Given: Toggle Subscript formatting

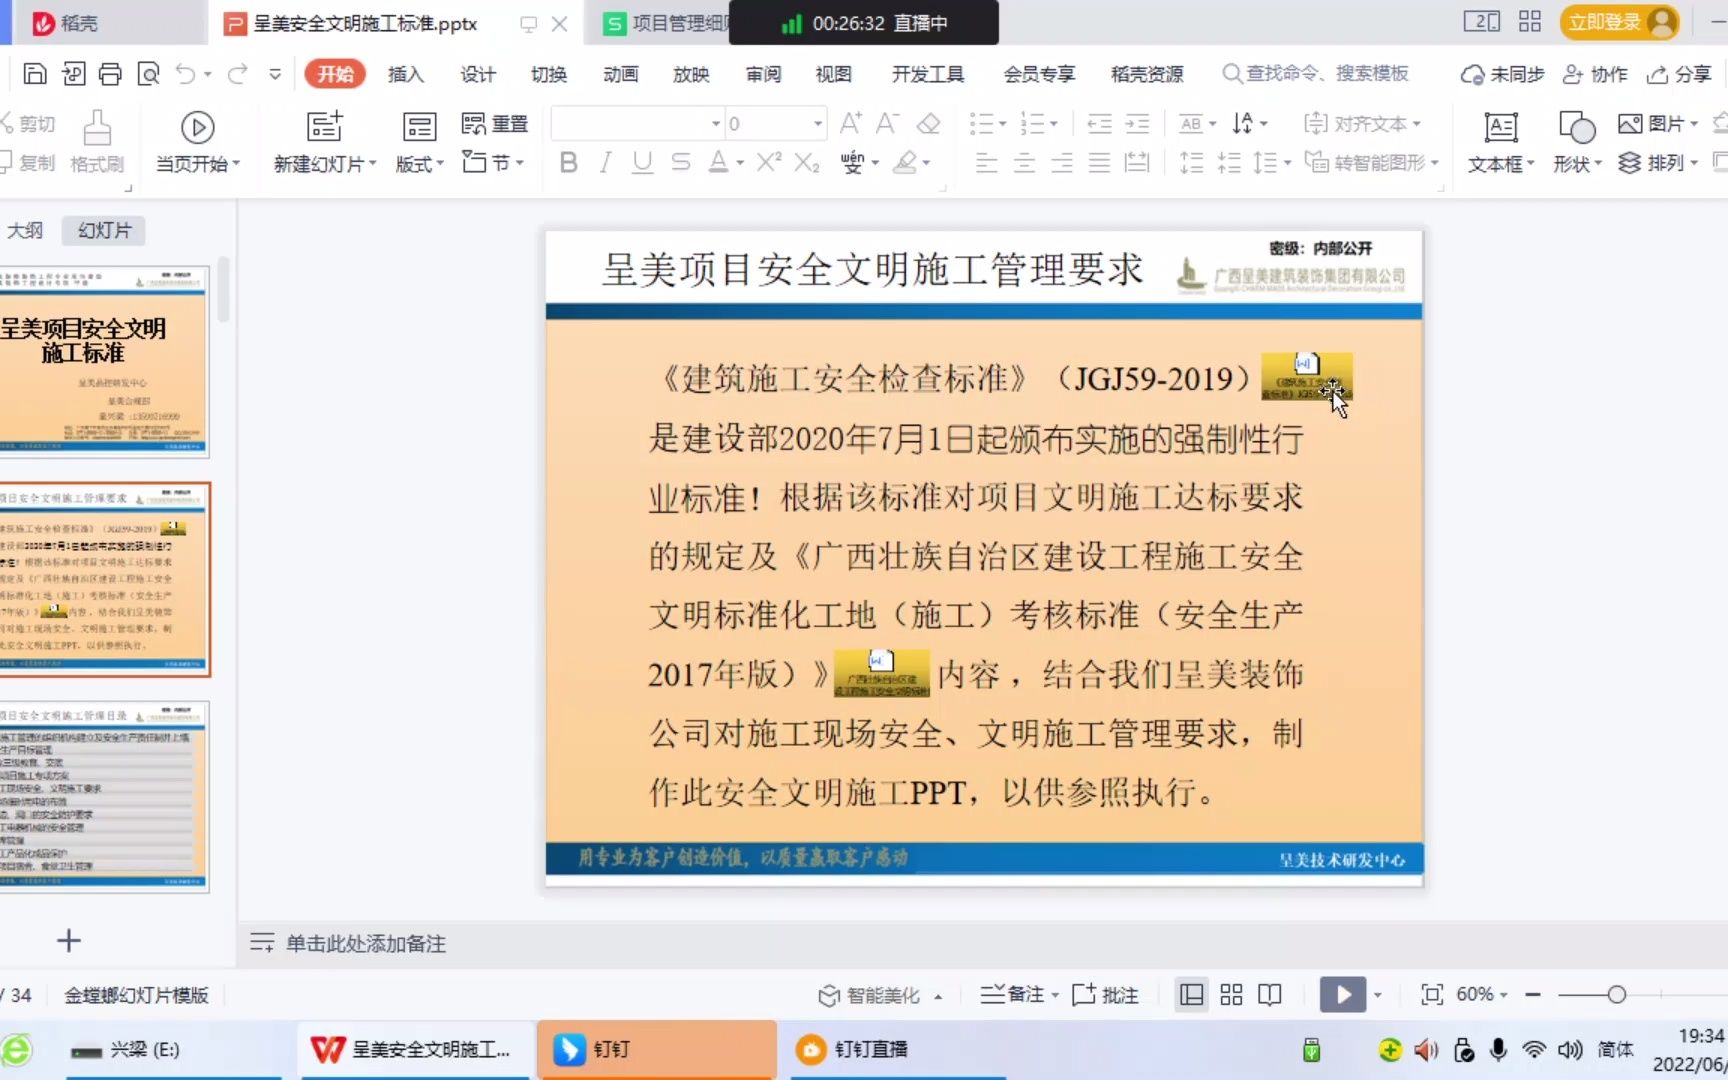Looking at the screenshot, I should (x=807, y=162).
